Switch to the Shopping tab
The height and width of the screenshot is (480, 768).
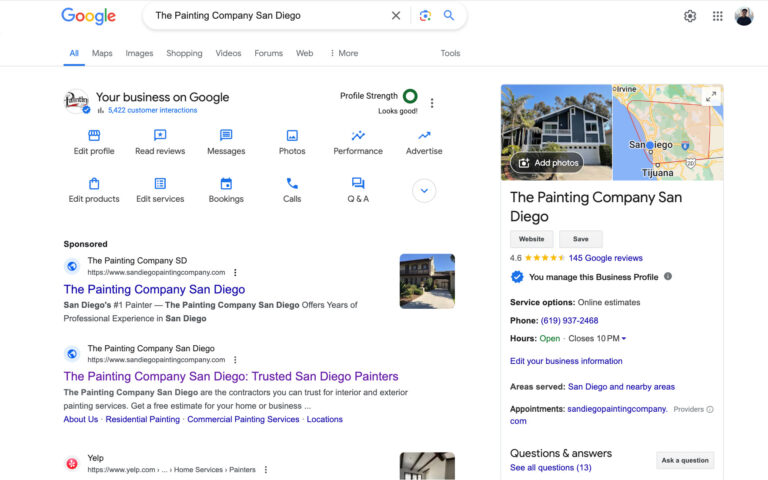pyautogui.click(x=184, y=53)
